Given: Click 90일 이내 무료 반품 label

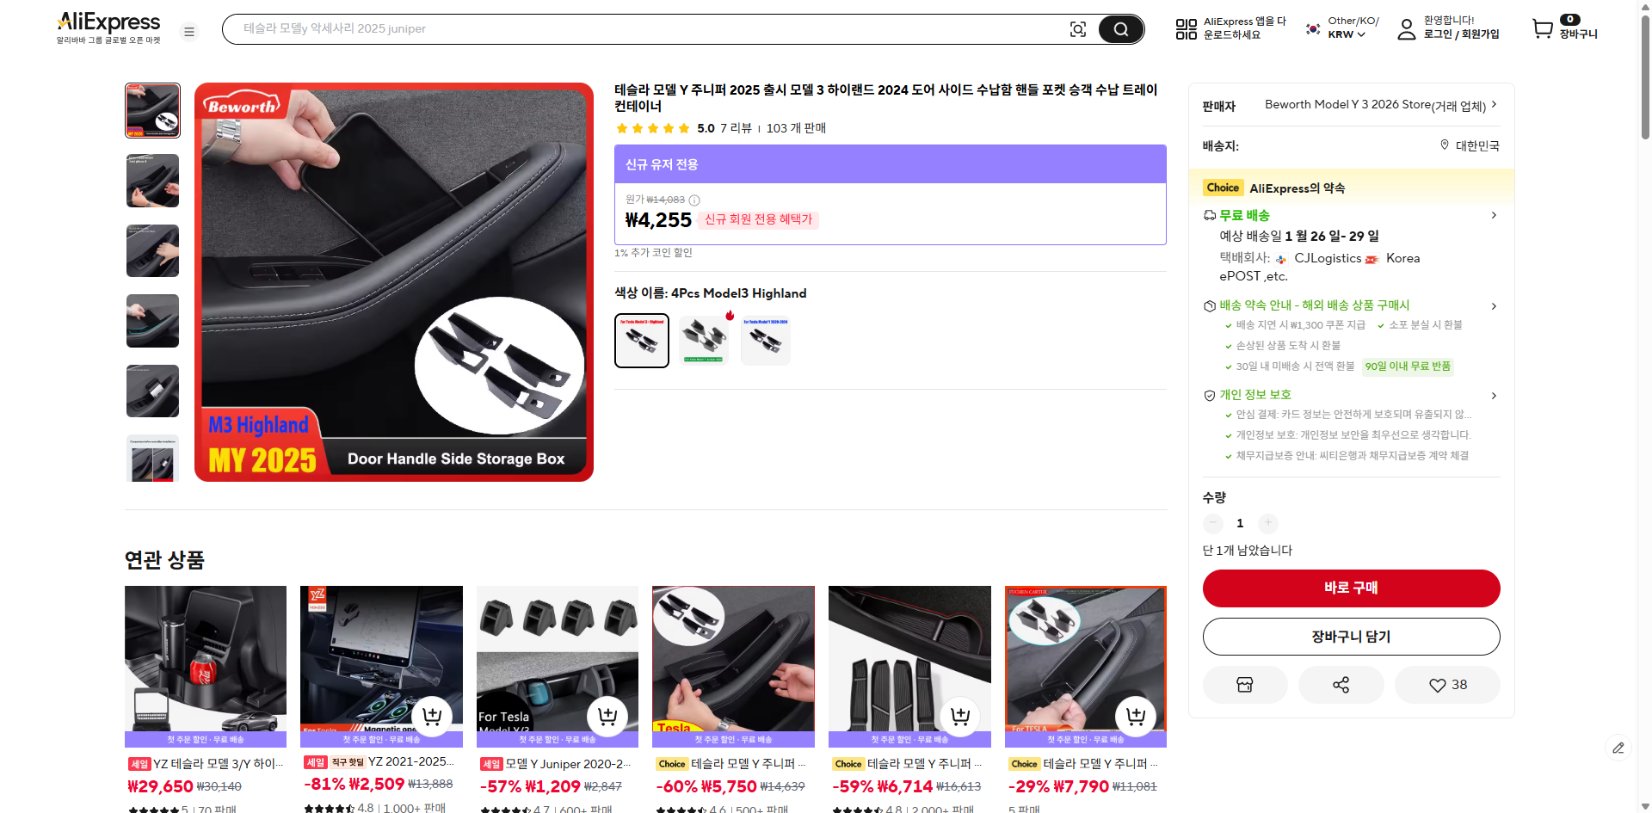Looking at the screenshot, I should pos(1408,366).
